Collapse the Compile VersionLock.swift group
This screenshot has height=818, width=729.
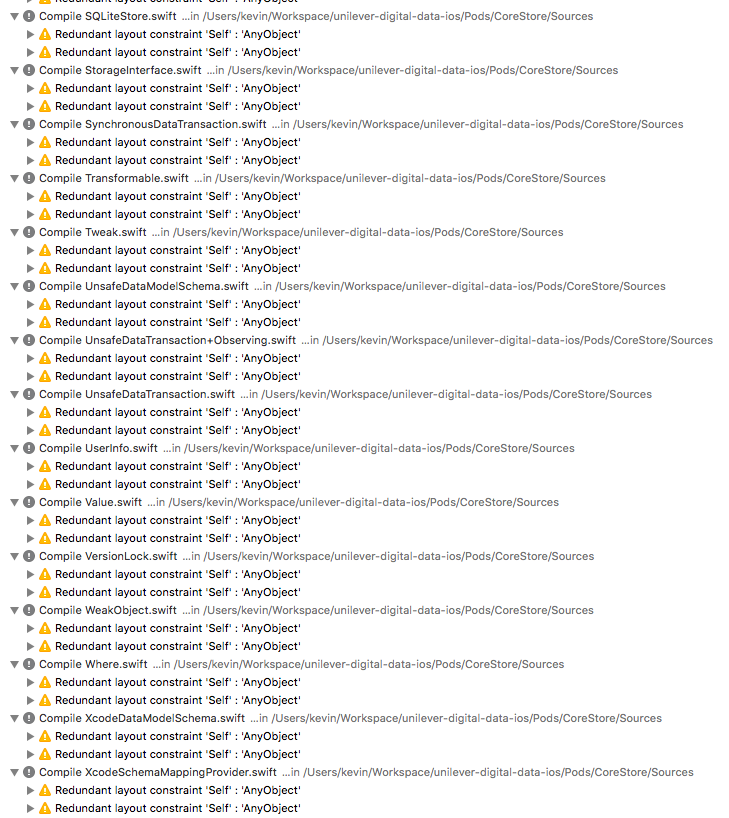coord(15,556)
